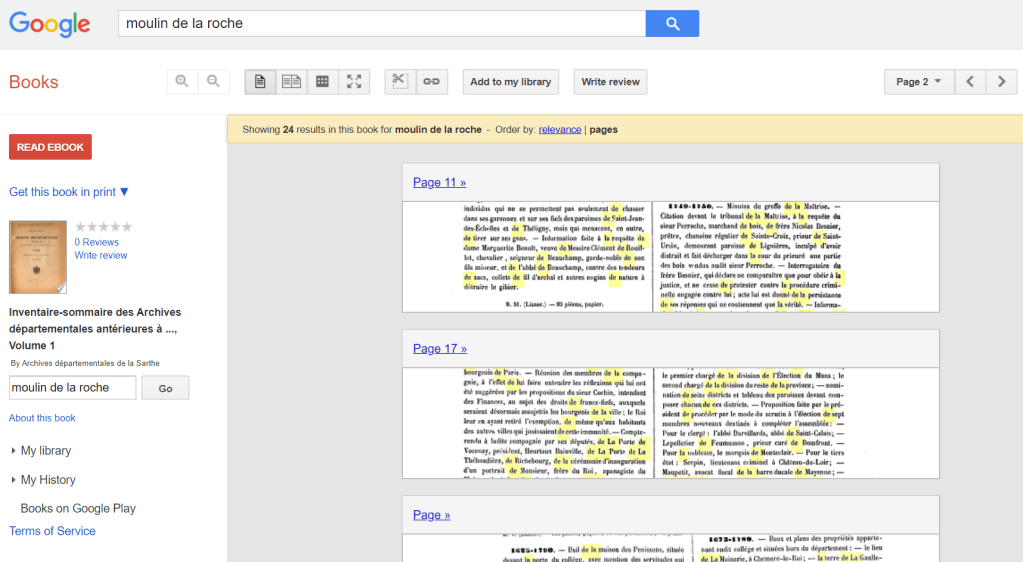The height and width of the screenshot is (562, 1023).
Task: Zoom out of the book page
Action: click(x=213, y=82)
